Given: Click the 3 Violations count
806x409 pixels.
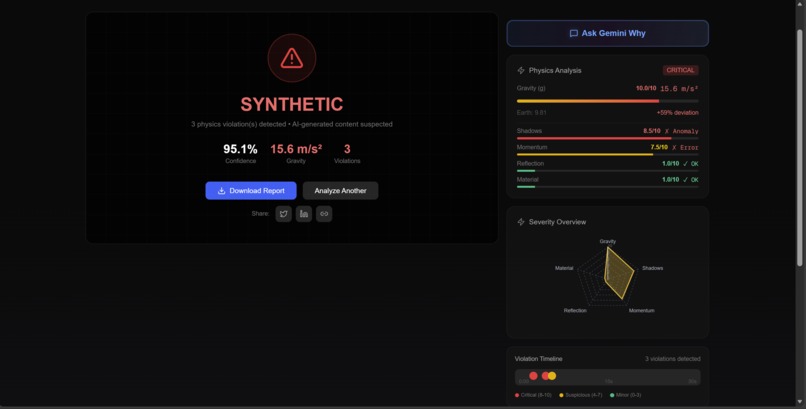Looking at the screenshot, I should [347, 149].
